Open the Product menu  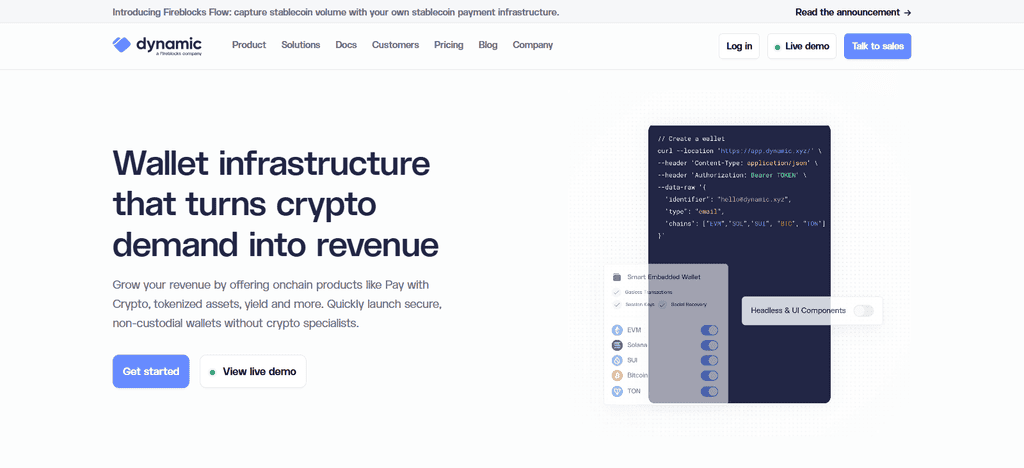coord(249,45)
